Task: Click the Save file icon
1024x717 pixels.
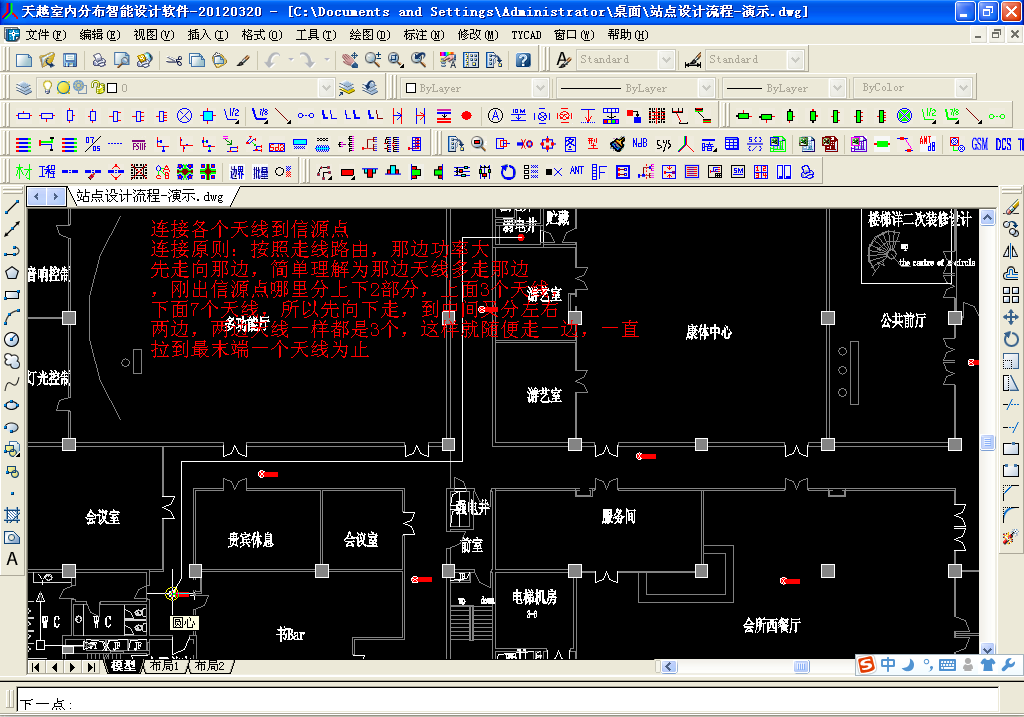Action: click(70, 60)
